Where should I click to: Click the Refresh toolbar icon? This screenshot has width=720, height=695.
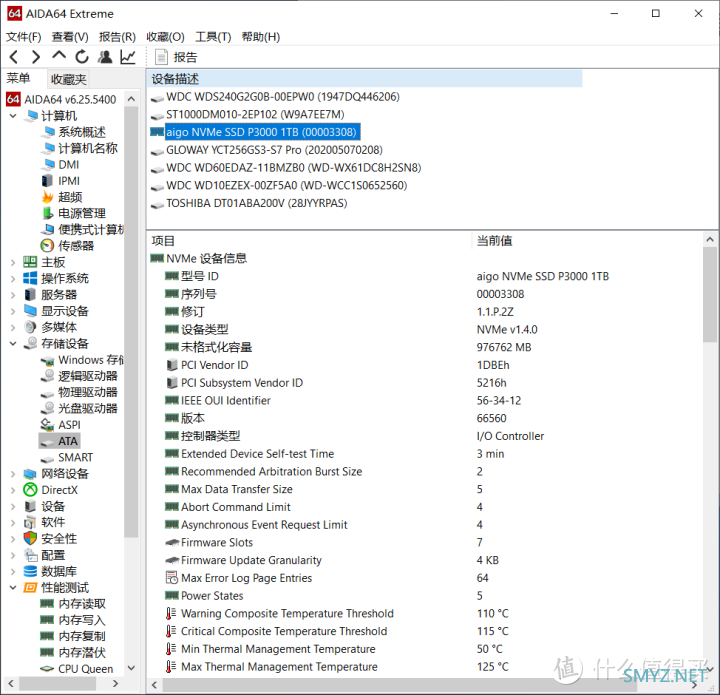(x=82, y=57)
